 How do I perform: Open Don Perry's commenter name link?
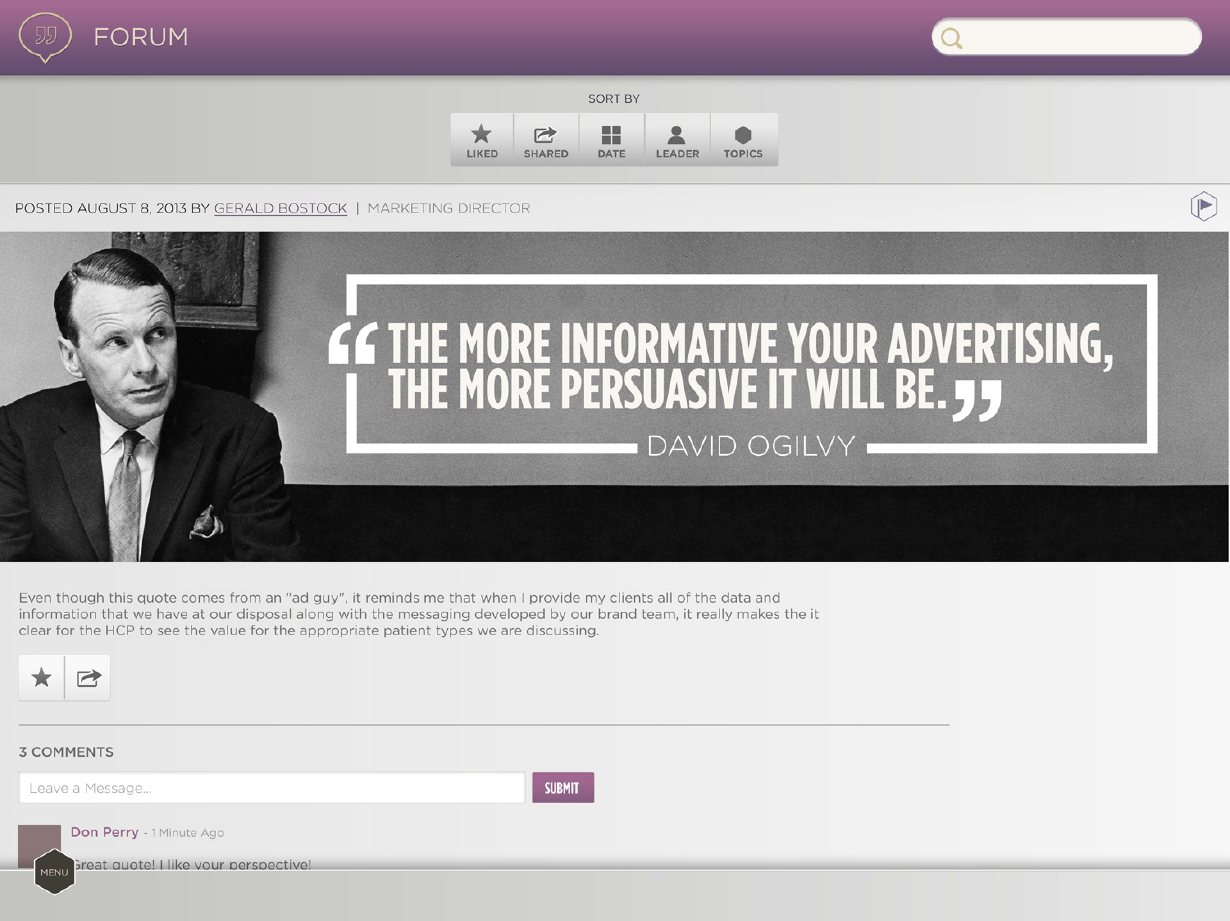tap(104, 832)
